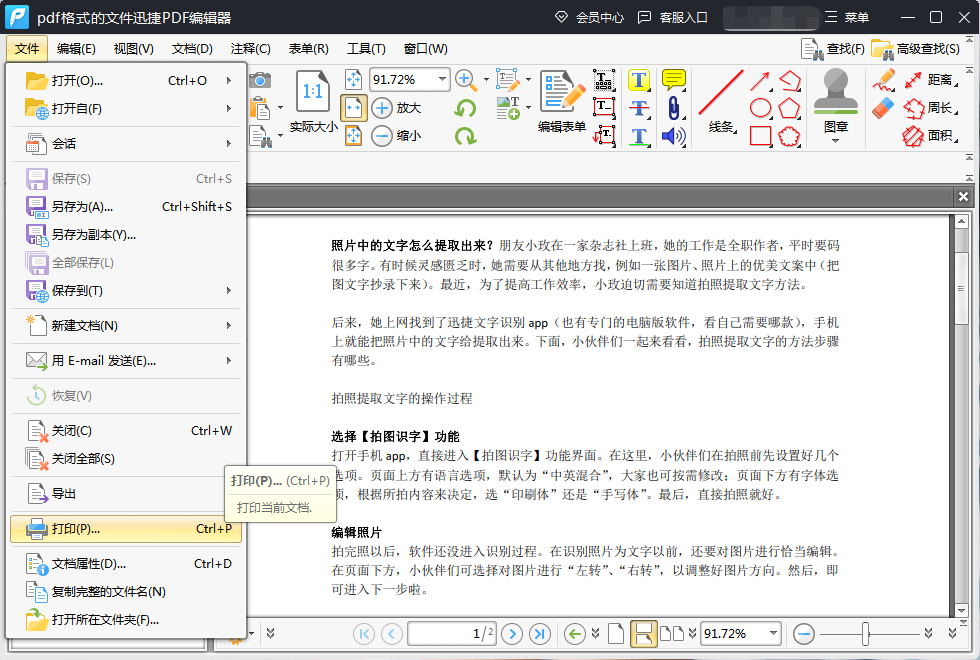Image resolution: width=980 pixels, height=660 pixels.
Task: Click the yellow sticky note comment icon
Action: tap(674, 80)
